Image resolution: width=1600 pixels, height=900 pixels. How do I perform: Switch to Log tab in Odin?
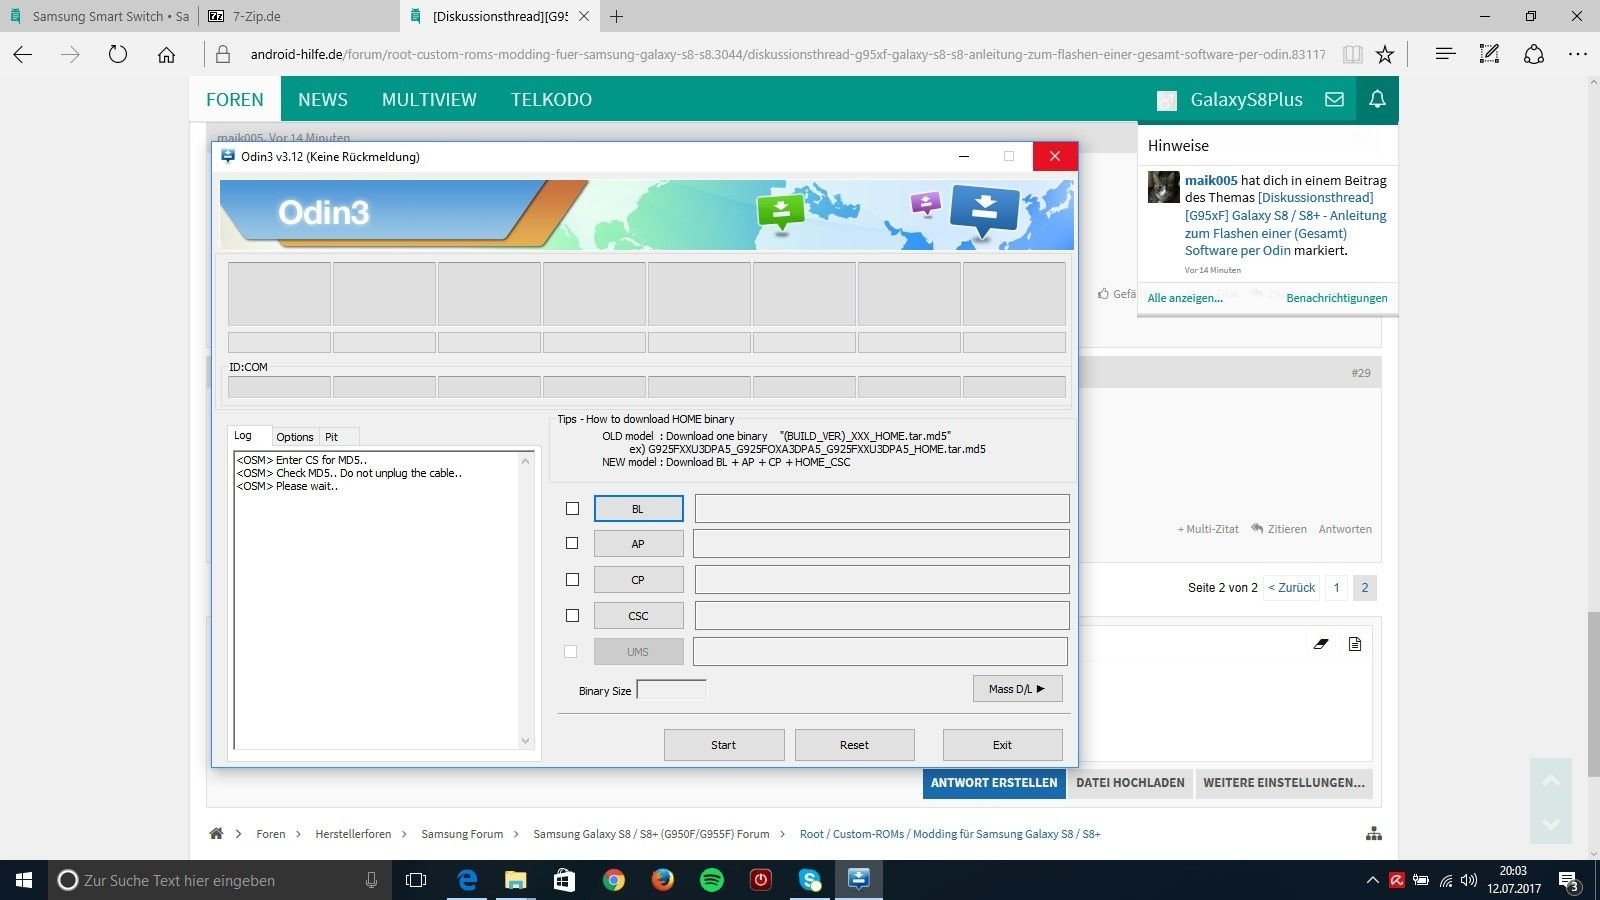point(244,435)
